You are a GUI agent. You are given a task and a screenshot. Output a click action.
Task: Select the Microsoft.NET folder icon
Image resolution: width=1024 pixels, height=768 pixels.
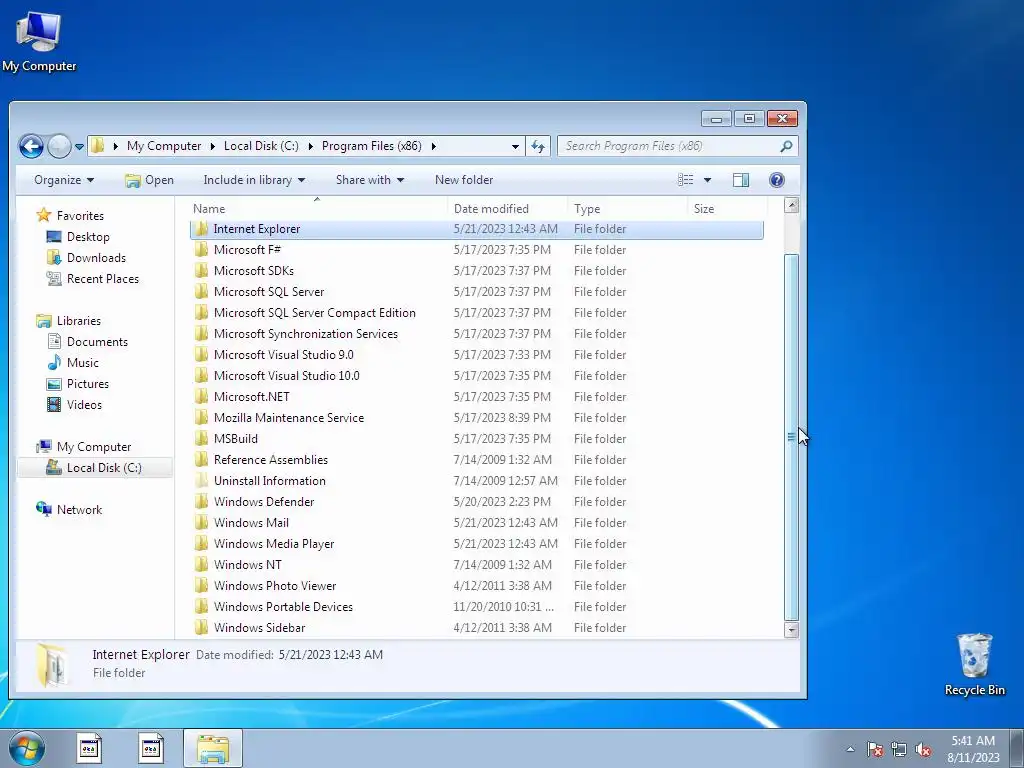pyautogui.click(x=202, y=397)
